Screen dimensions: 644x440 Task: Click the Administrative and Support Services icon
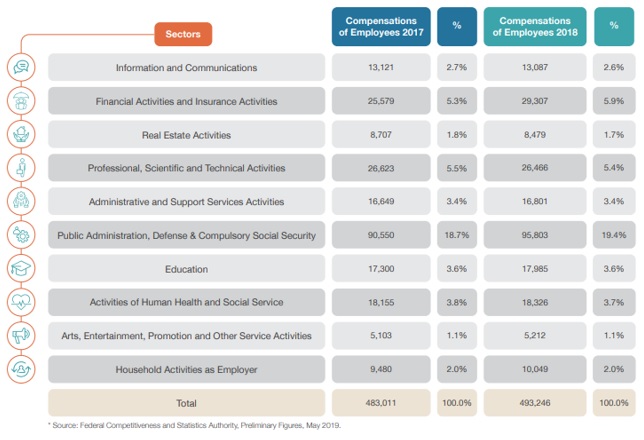point(21,201)
